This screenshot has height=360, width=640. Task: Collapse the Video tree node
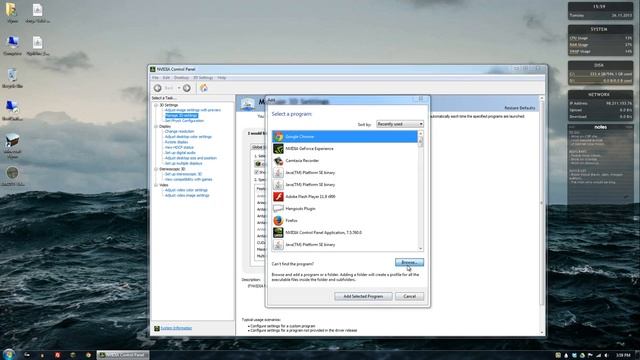(156, 185)
